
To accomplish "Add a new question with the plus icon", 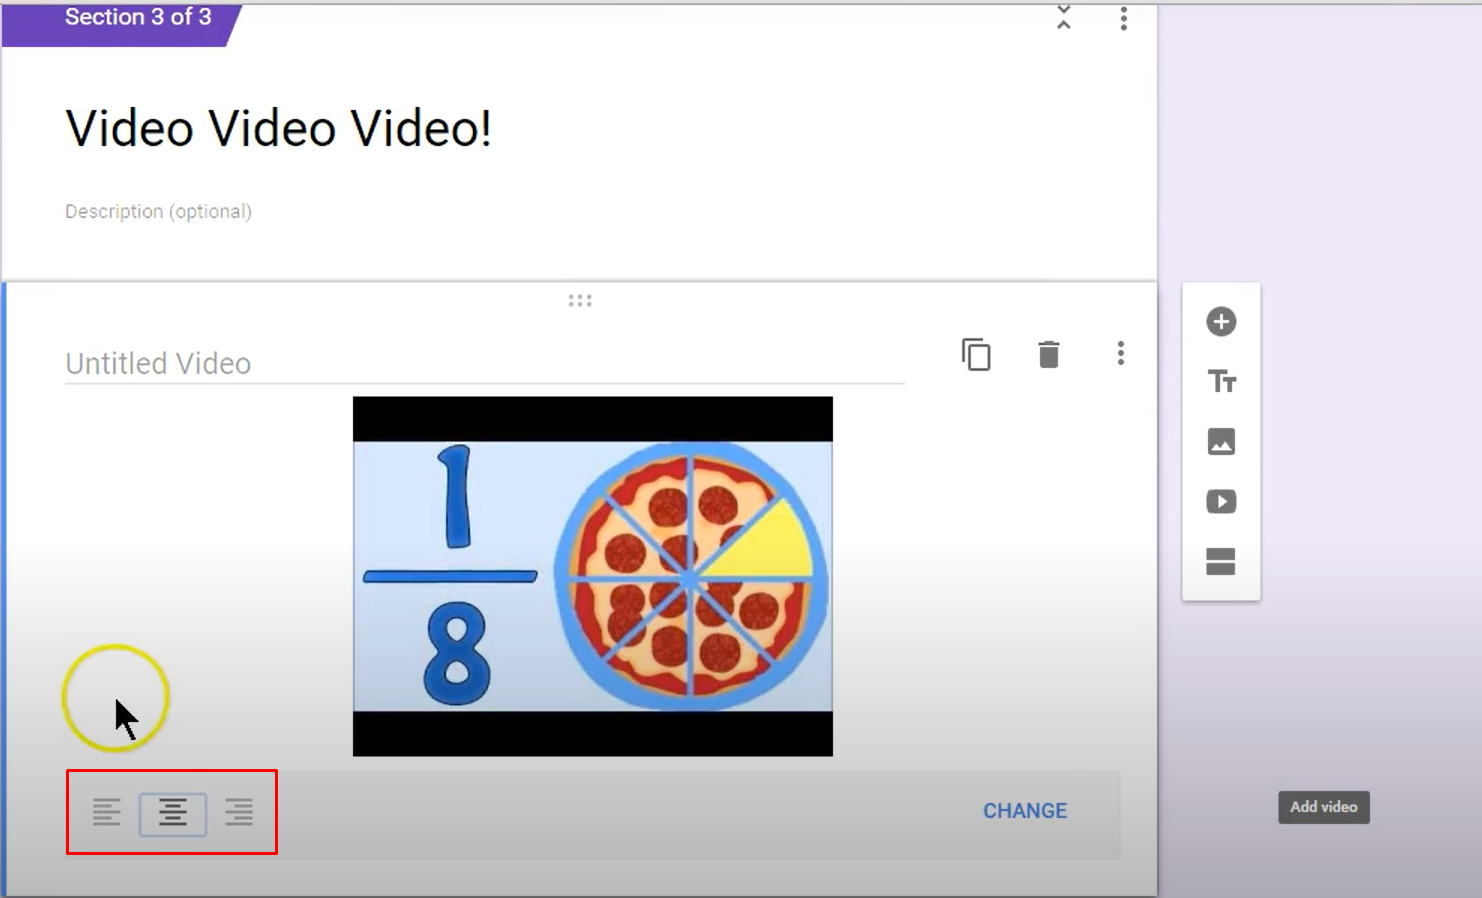I will point(1221,321).
